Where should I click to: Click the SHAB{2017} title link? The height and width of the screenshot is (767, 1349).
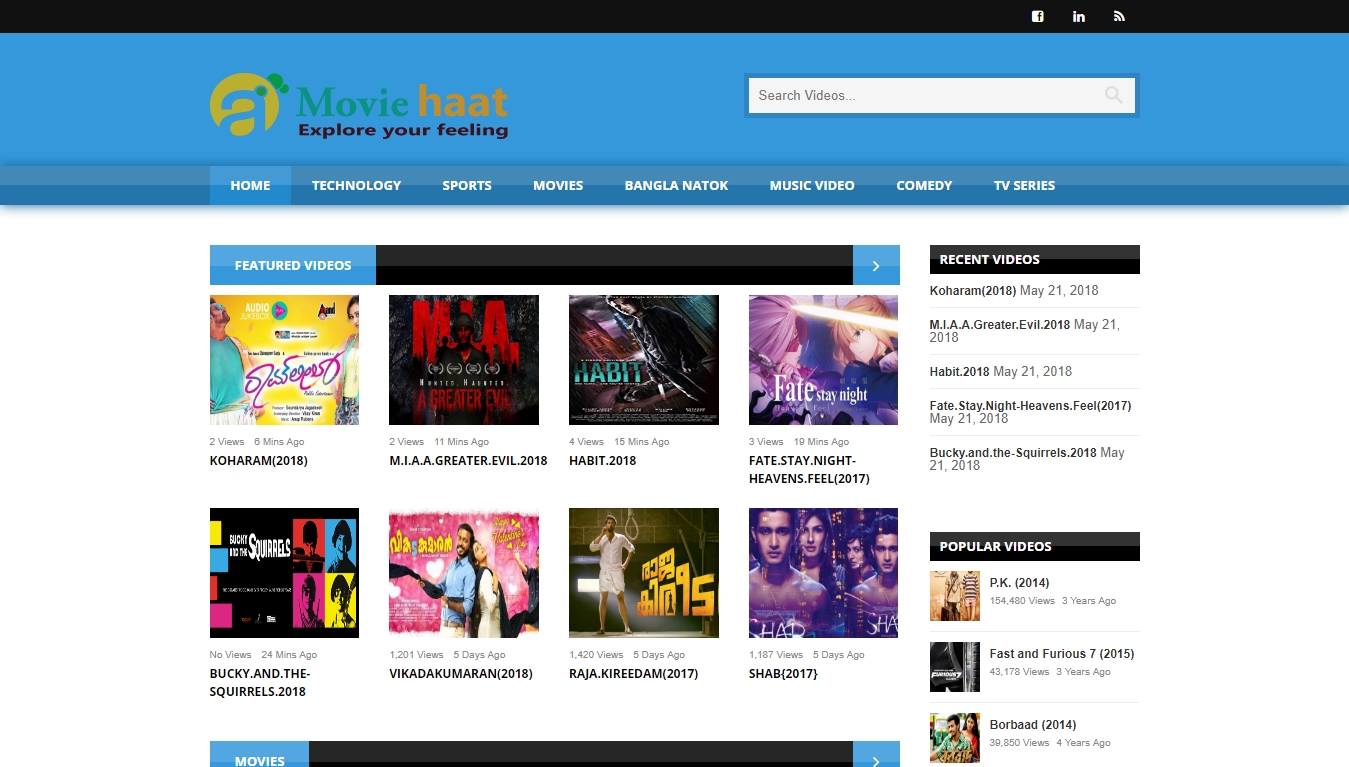[783, 674]
